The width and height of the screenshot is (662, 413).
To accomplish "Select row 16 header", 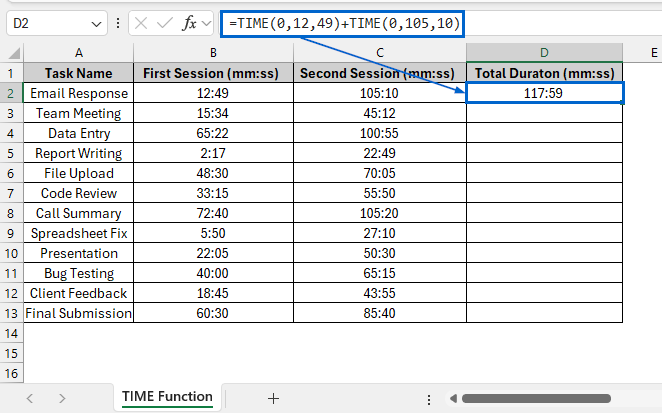I will (11, 373).
